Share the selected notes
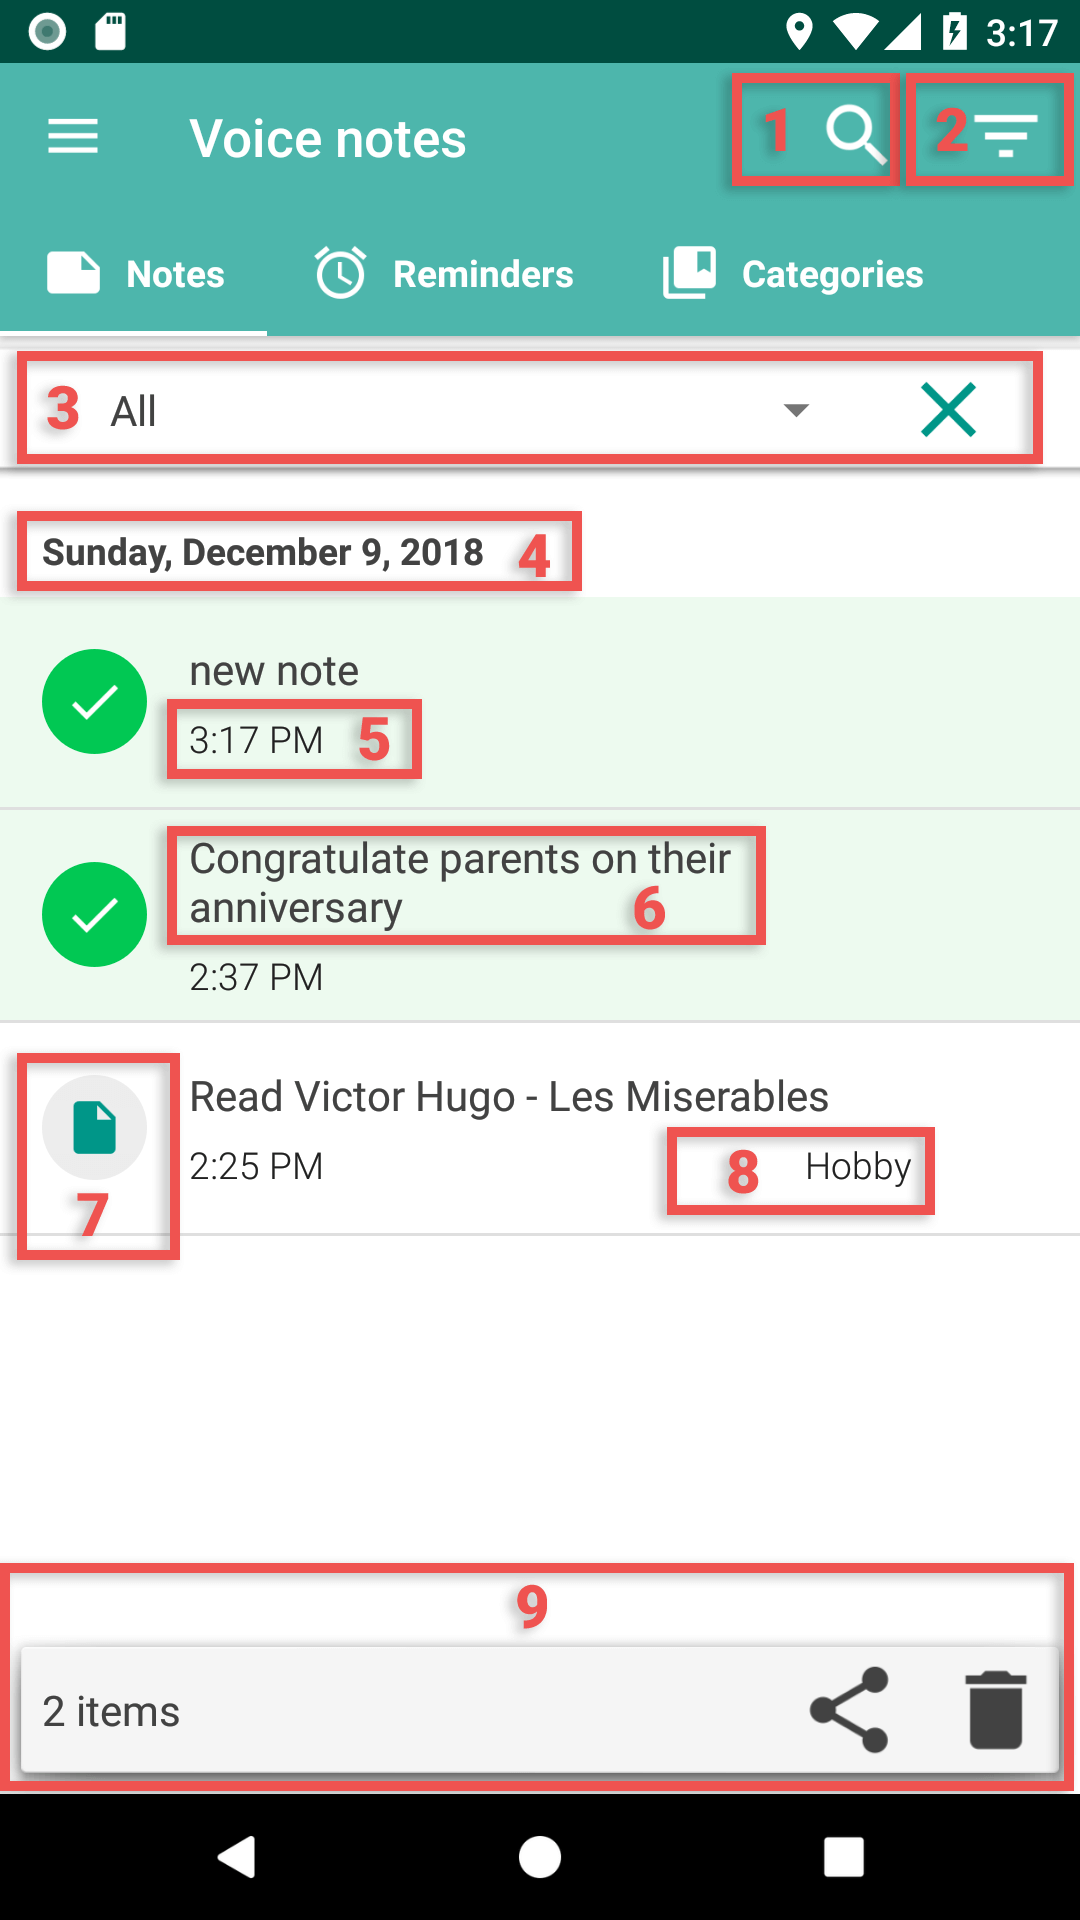Image resolution: width=1080 pixels, height=1920 pixels. coord(849,1710)
